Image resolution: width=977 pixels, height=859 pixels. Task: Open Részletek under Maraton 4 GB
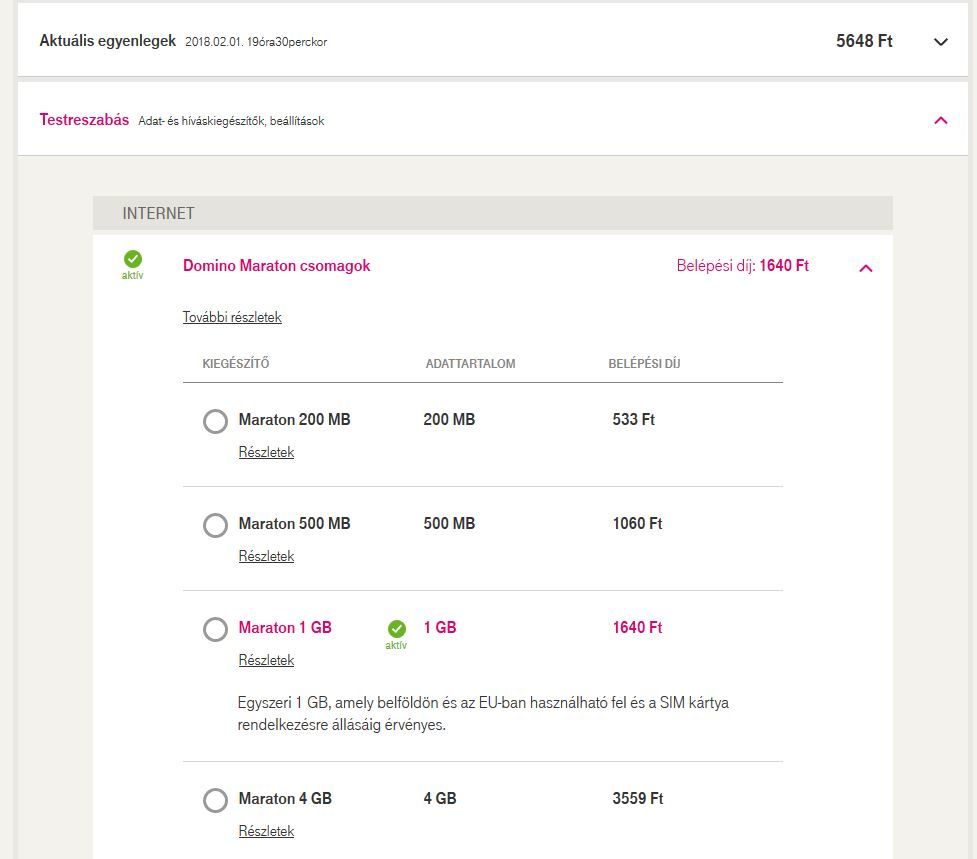pos(266,831)
